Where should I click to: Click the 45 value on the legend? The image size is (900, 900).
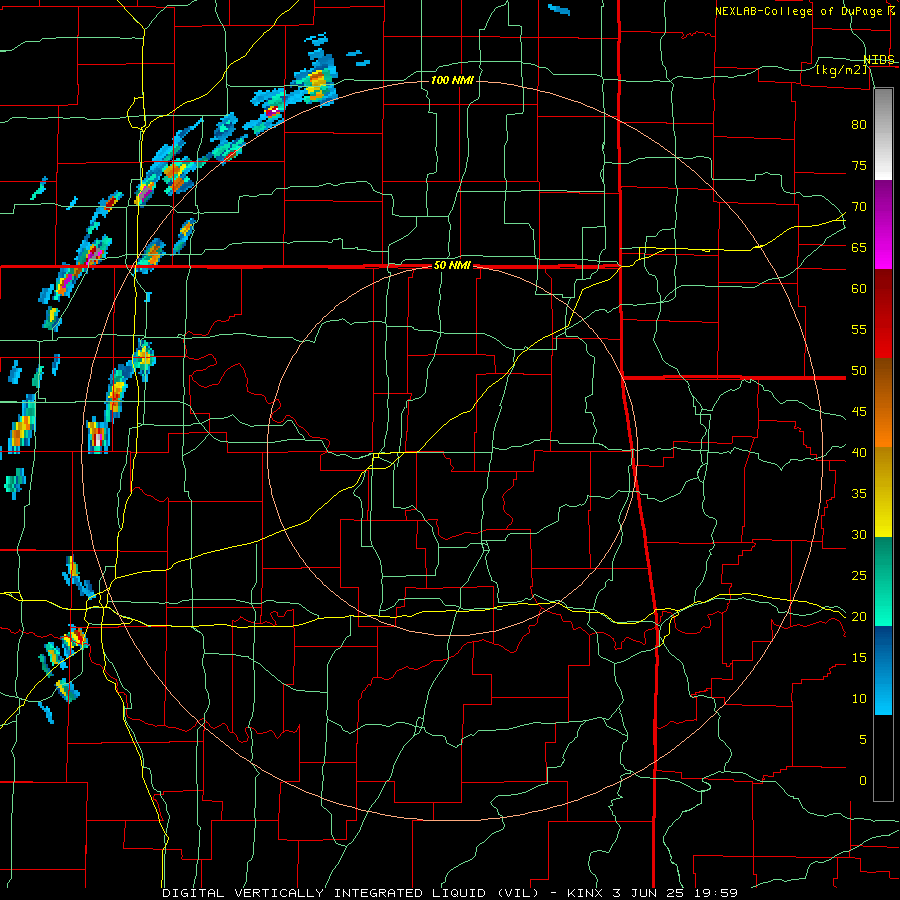pyautogui.click(x=859, y=412)
